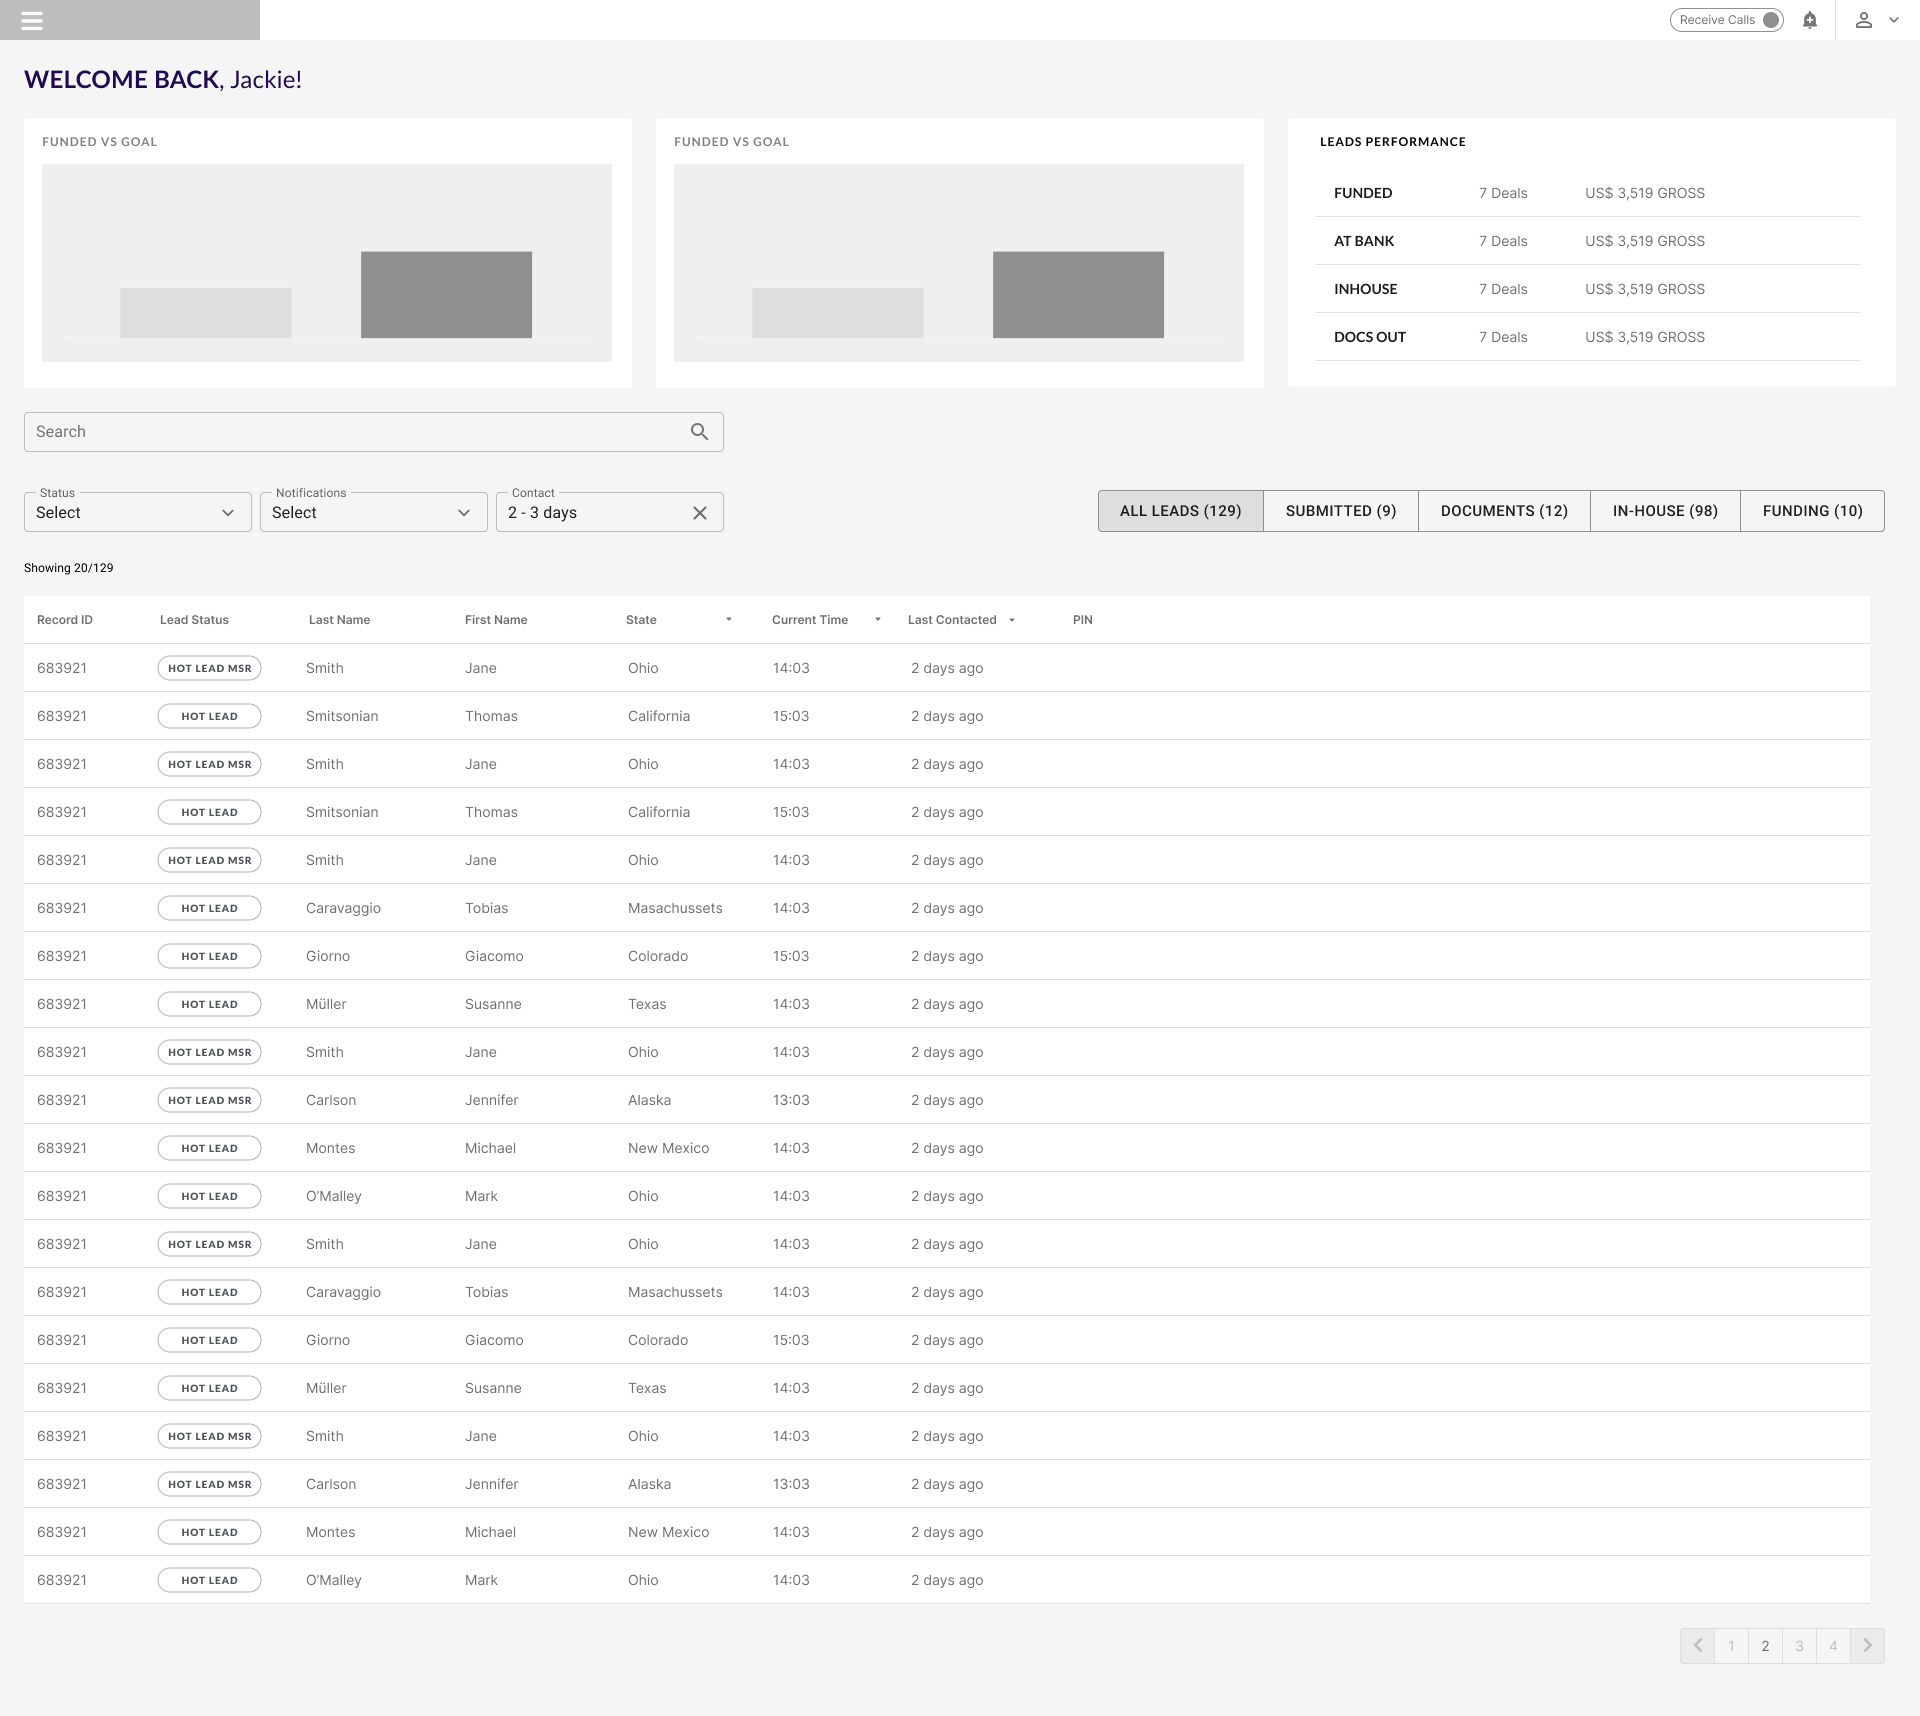Sort by Last Contacted column

(1011, 620)
